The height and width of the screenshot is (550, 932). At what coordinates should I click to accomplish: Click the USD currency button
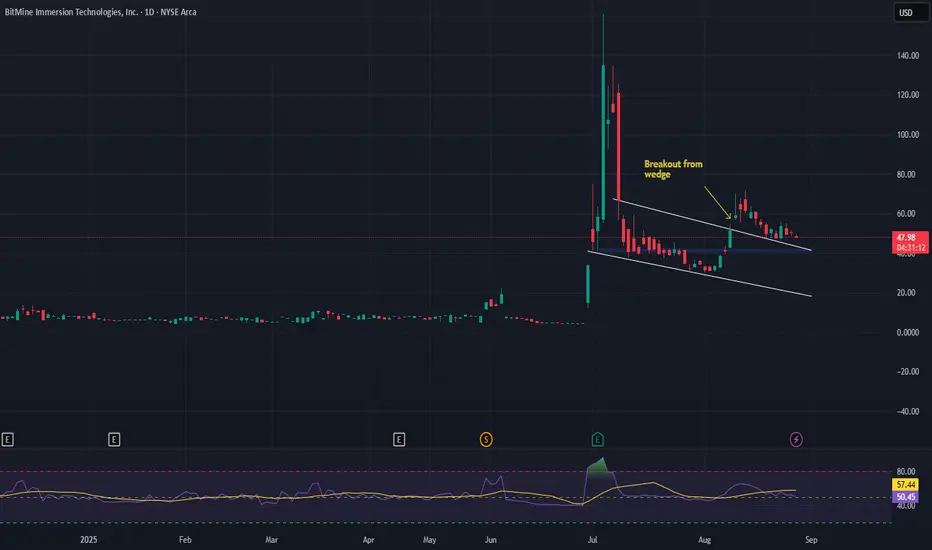[911, 12]
